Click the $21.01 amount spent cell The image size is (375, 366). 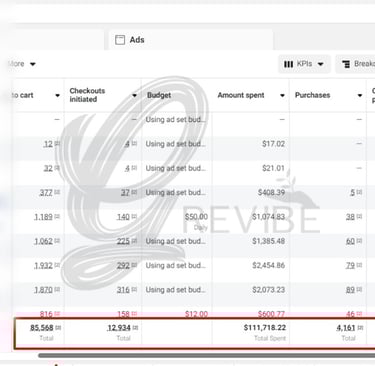[273, 168]
